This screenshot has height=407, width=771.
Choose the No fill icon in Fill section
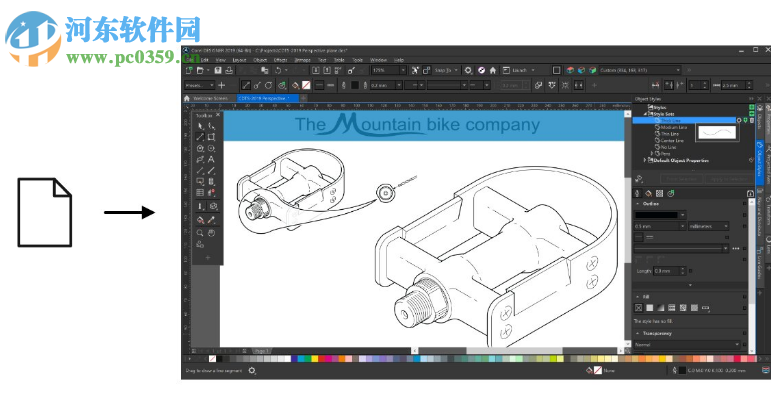[x=638, y=308]
